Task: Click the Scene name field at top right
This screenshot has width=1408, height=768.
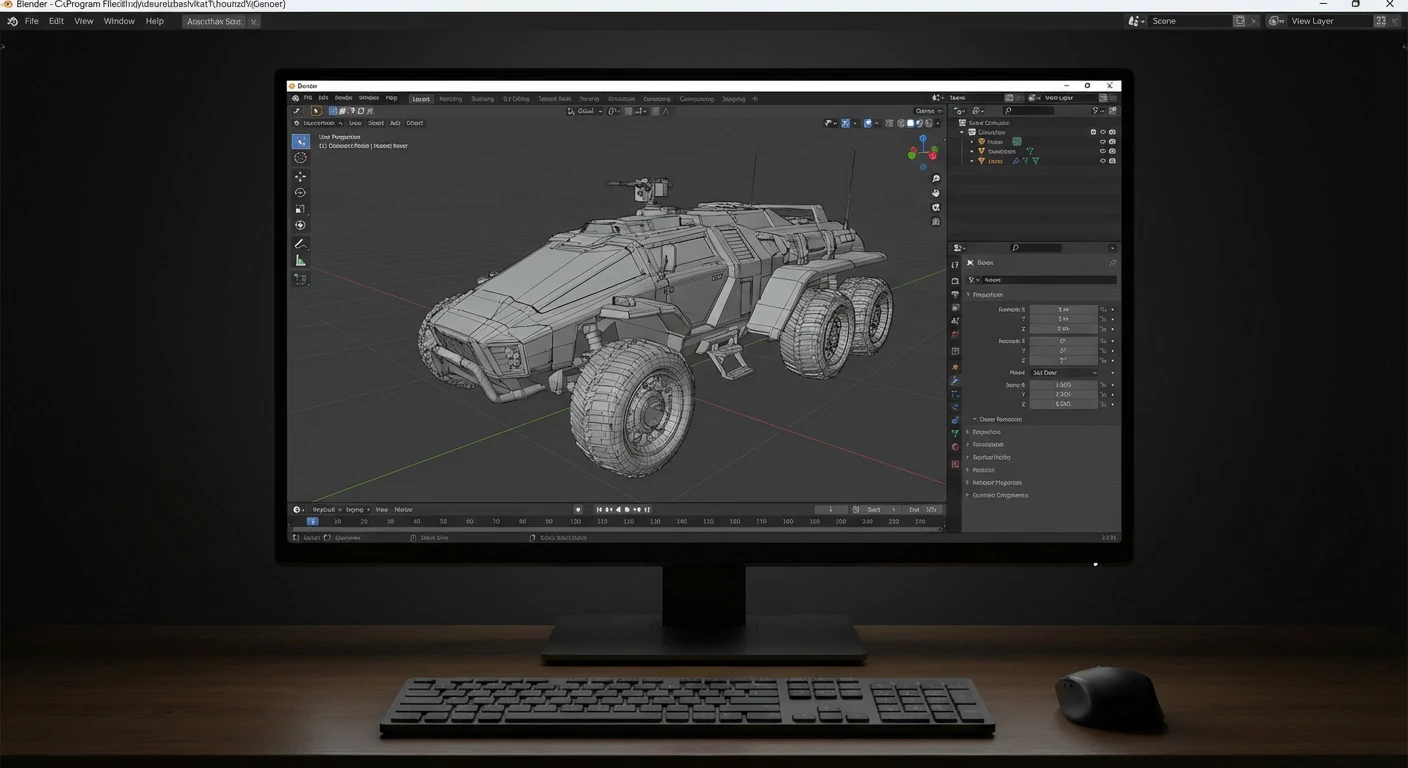Action: (1190, 21)
